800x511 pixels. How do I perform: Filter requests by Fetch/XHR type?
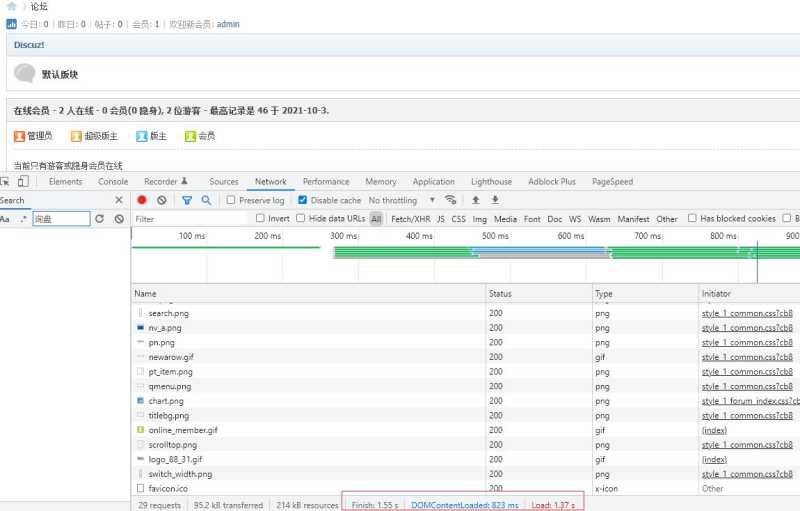coord(411,219)
